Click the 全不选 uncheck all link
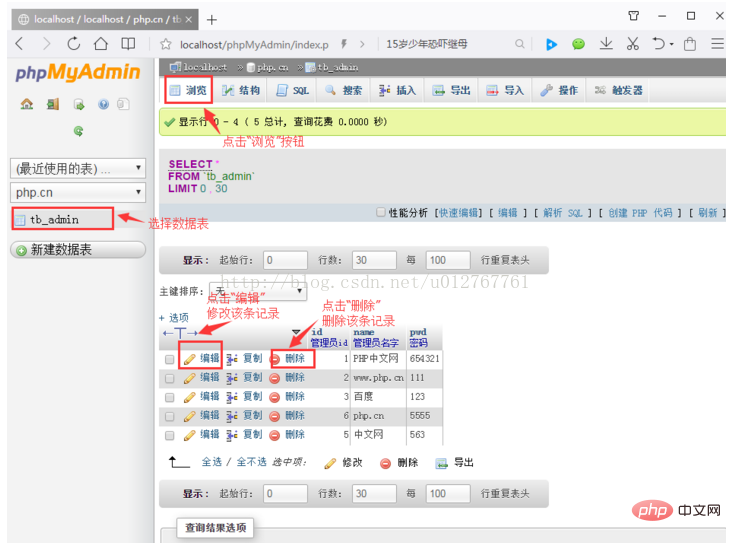Screen dimensions: 731x543 pos(251,462)
